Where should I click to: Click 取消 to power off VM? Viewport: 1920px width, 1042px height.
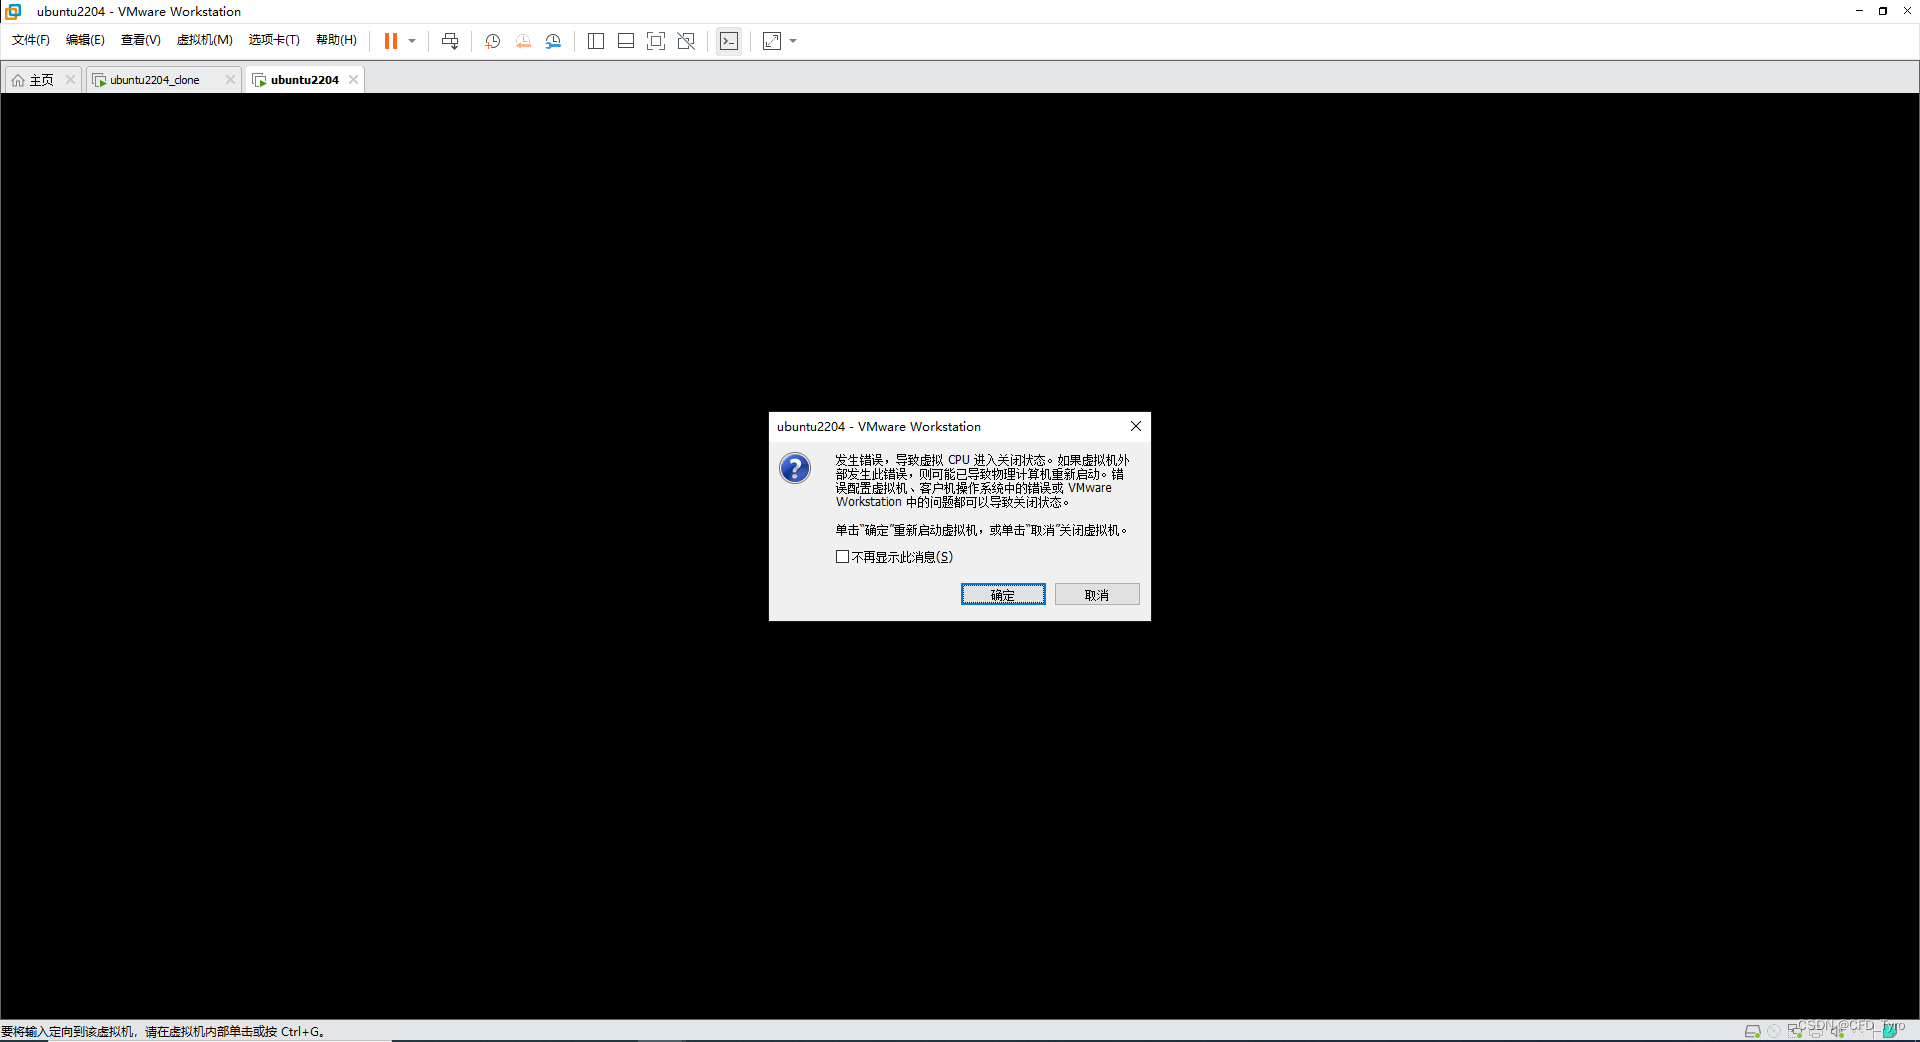tap(1097, 595)
